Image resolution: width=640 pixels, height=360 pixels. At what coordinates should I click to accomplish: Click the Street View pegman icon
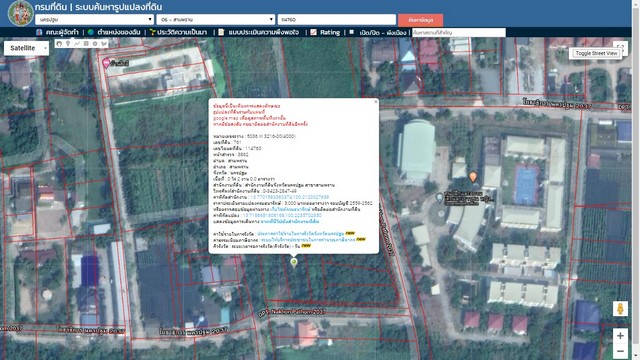620,309
